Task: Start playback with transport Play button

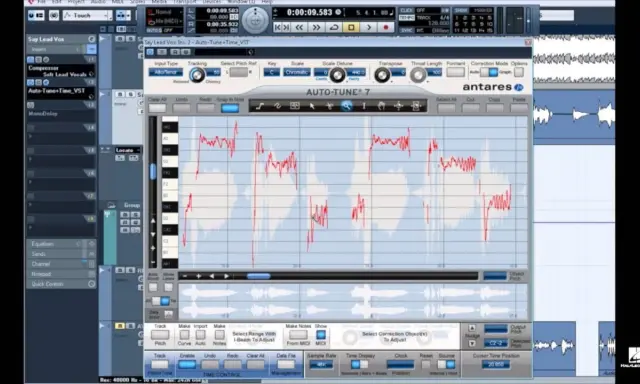Action: (369, 27)
